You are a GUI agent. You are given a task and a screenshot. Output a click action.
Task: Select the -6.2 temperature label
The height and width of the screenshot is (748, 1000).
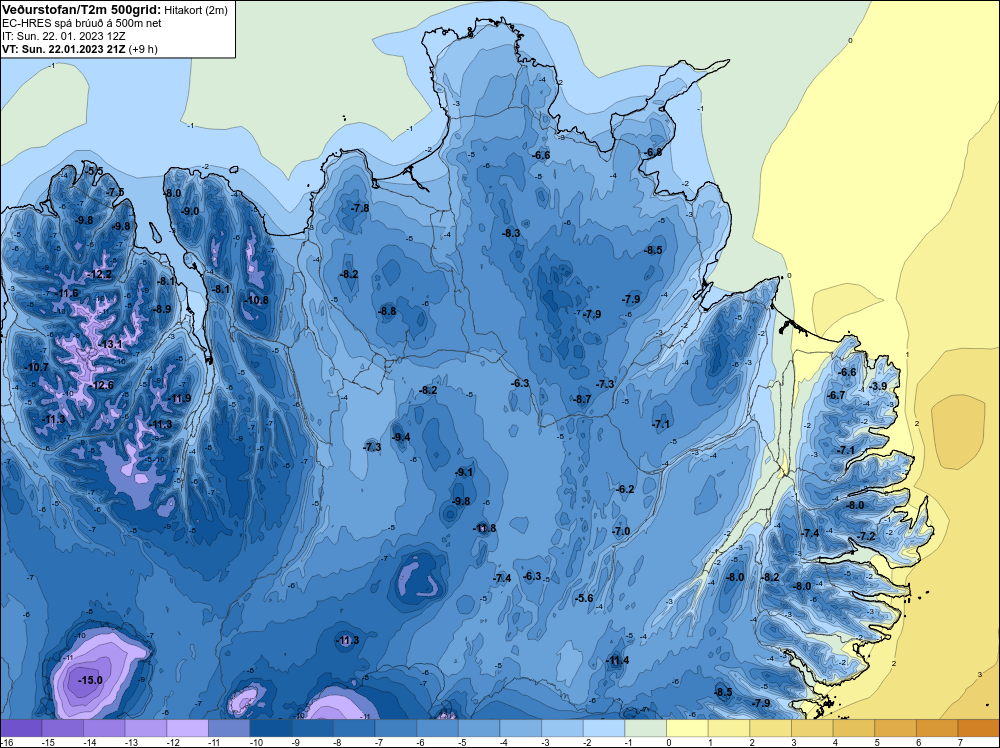click(x=625, y=489)
